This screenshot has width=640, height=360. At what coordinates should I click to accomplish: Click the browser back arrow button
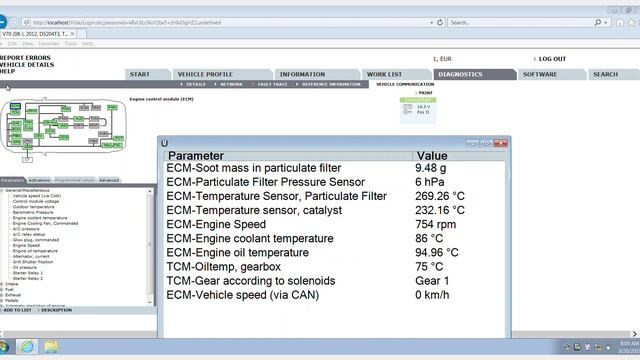2,22
